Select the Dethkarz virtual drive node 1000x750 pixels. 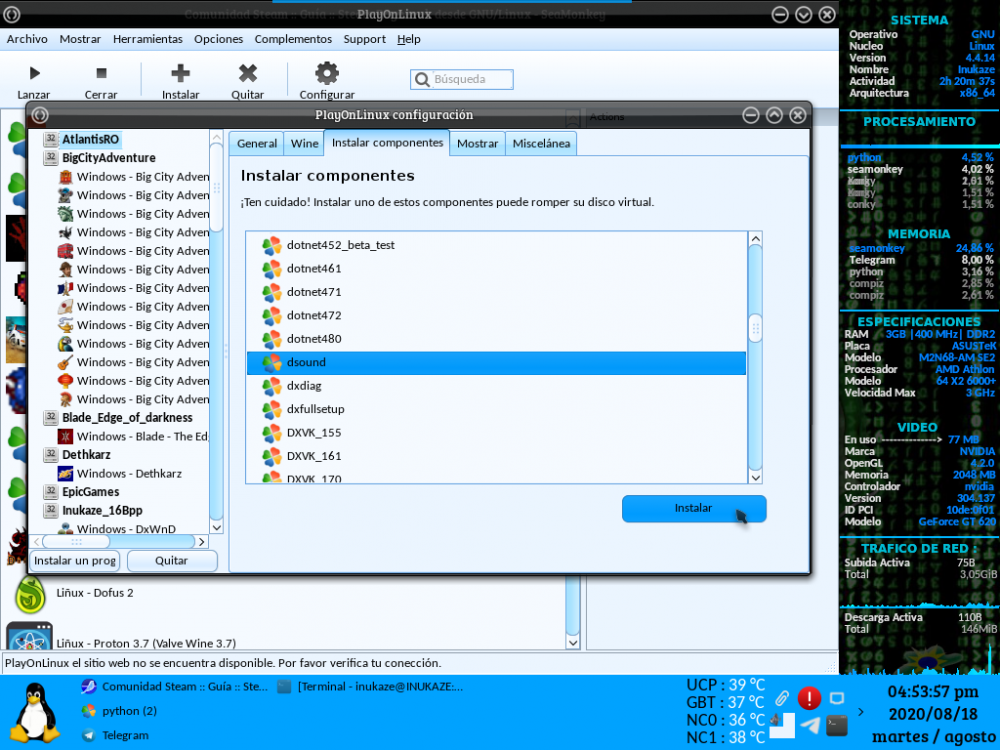point(92,455)
